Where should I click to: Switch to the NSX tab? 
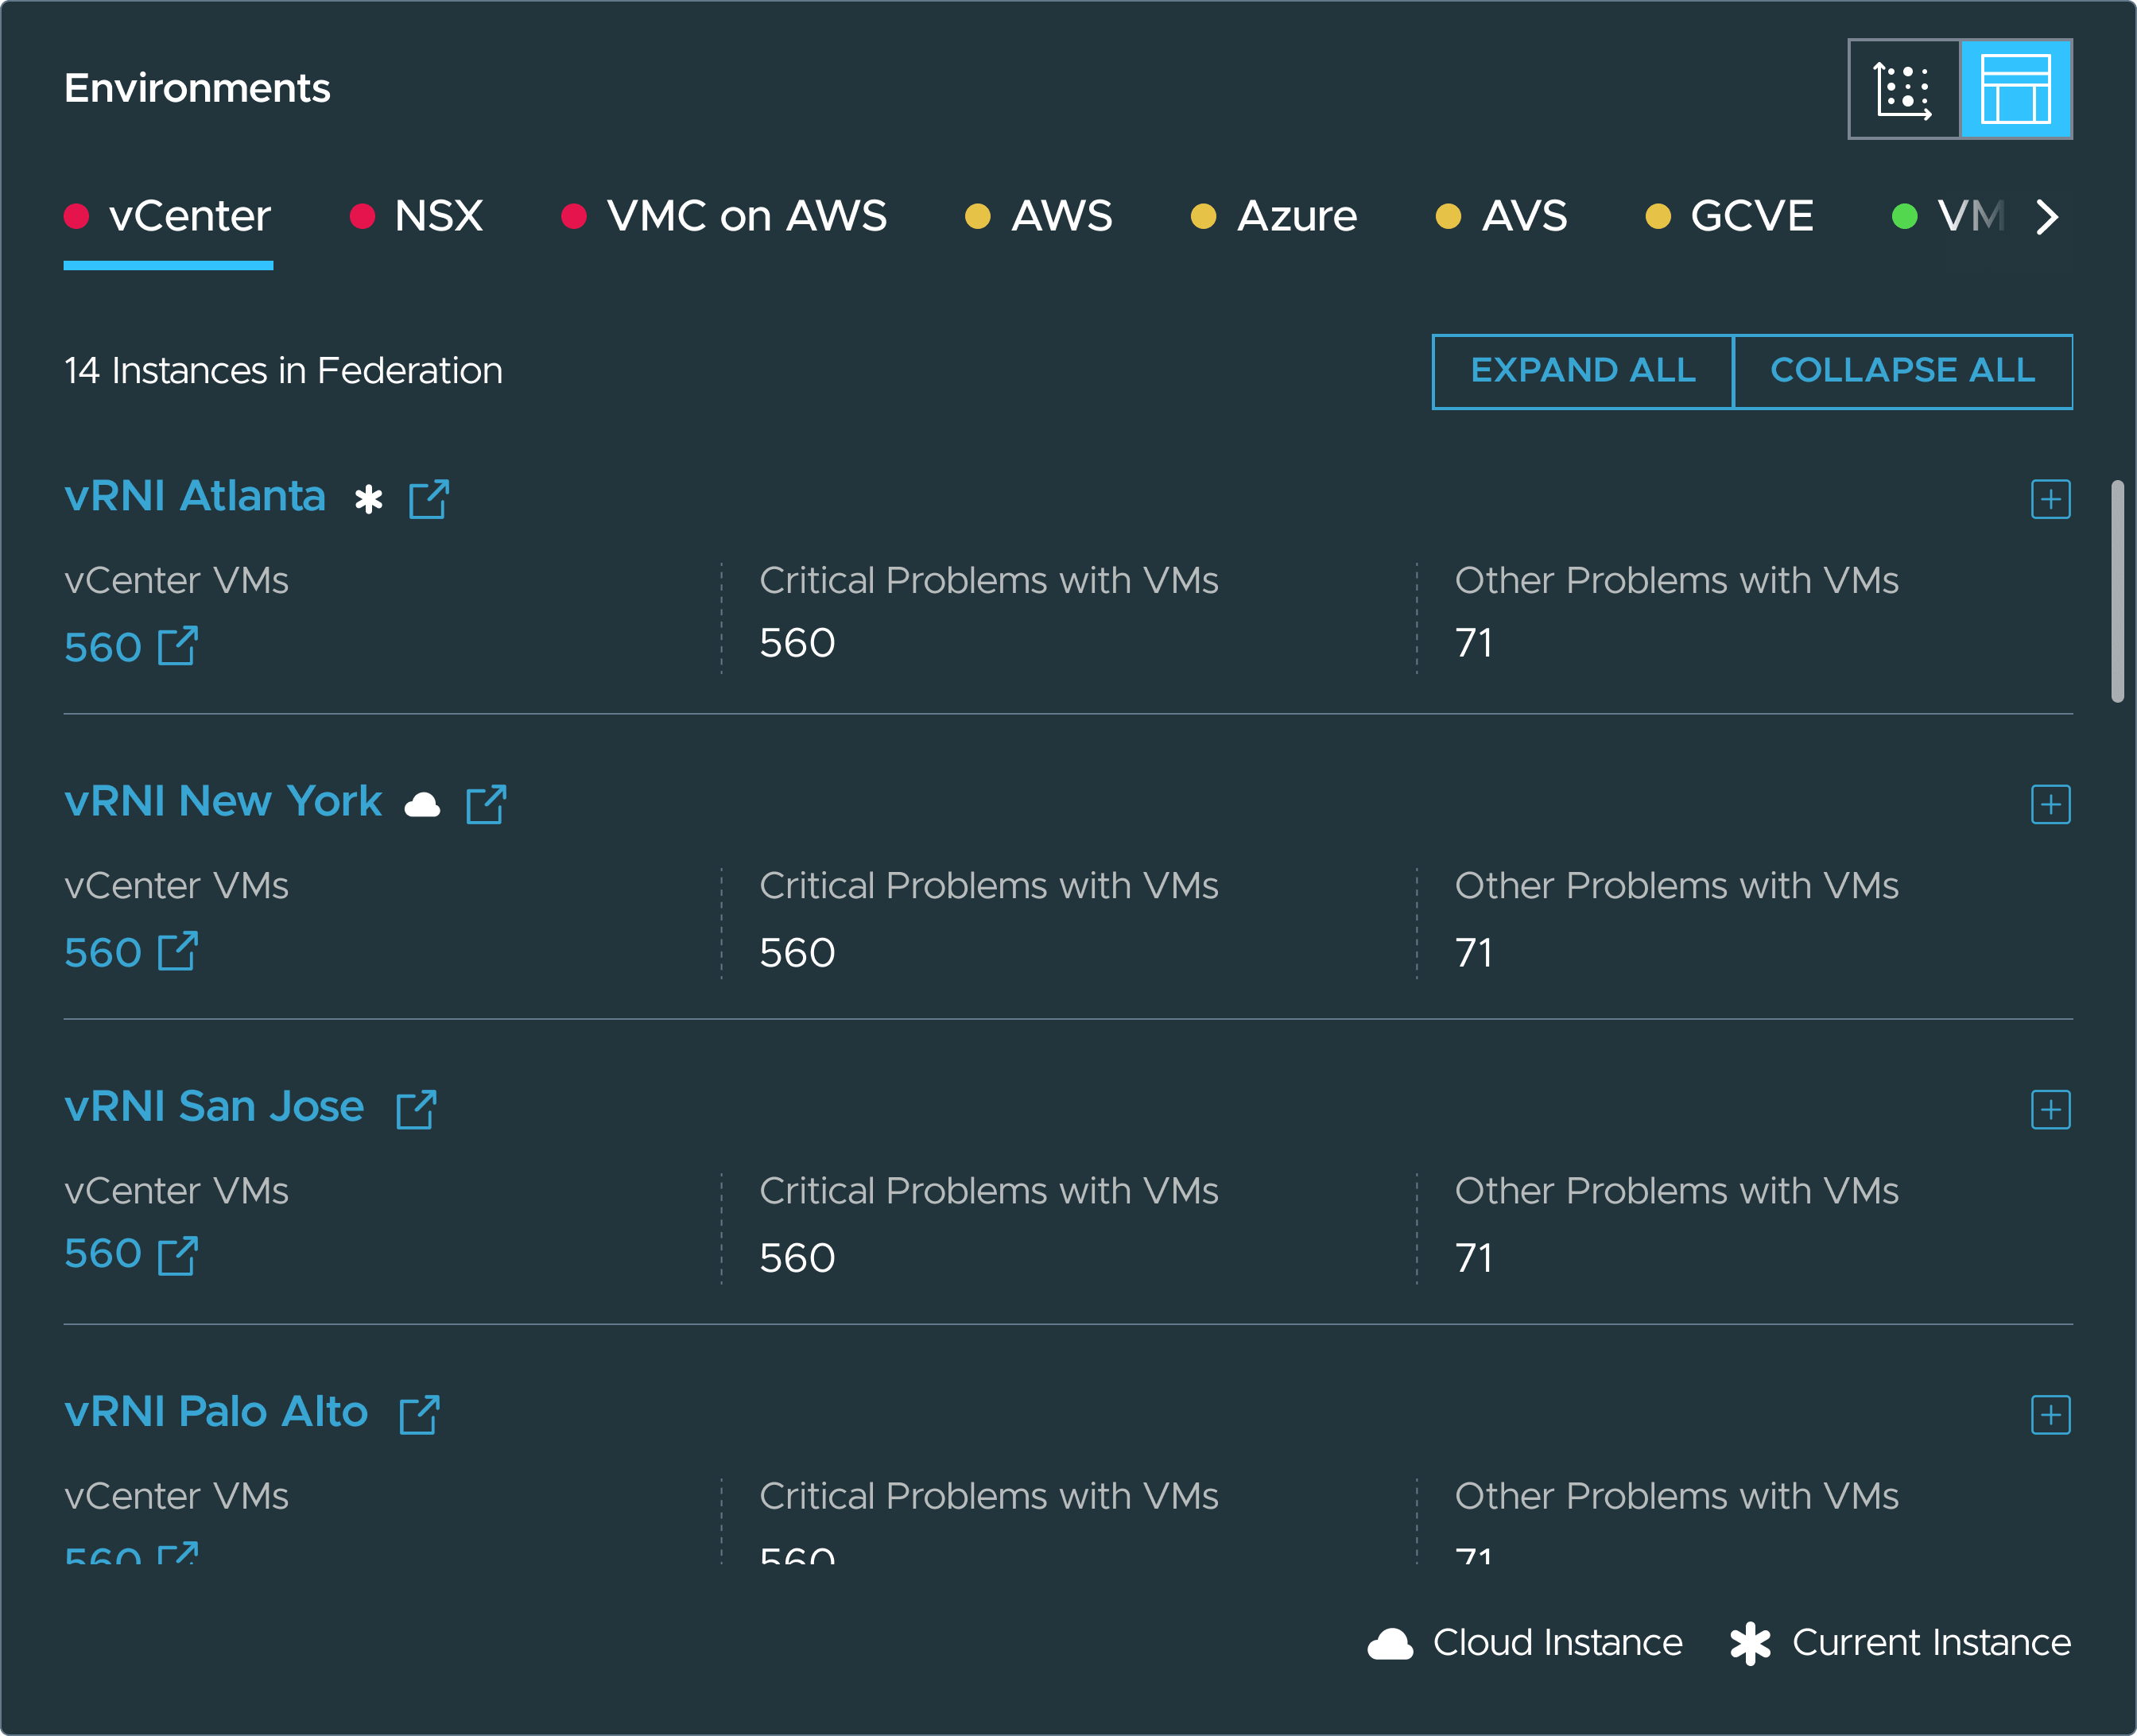tap(417, 216)
